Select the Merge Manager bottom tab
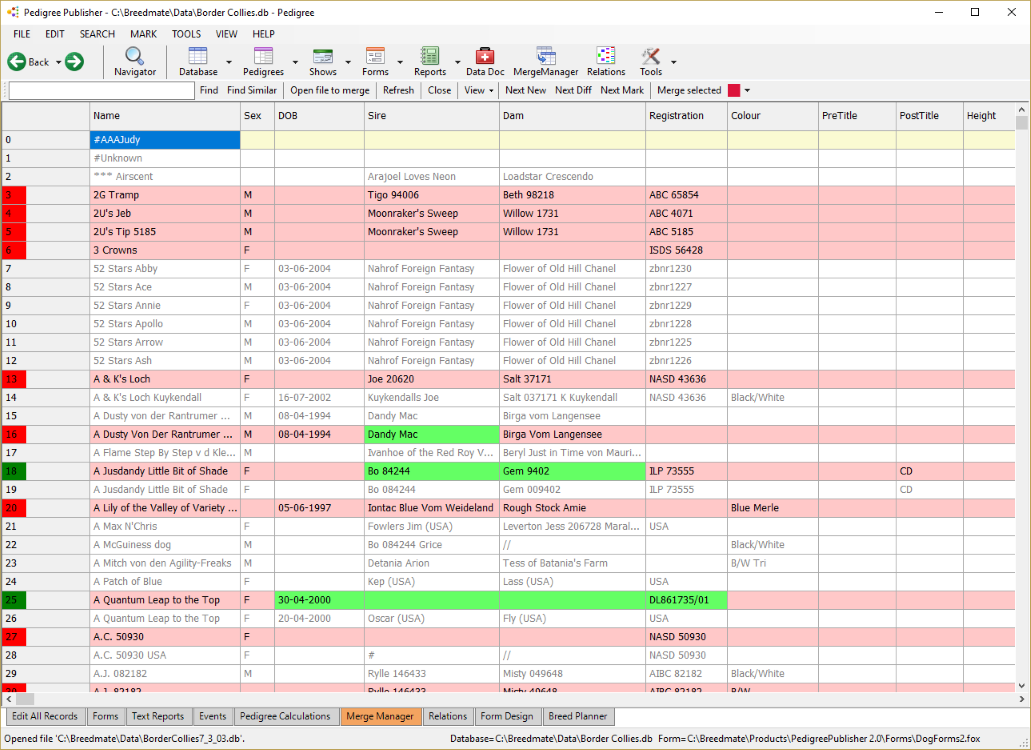This screenshot has width=1031, height=750. click(380, 716)
